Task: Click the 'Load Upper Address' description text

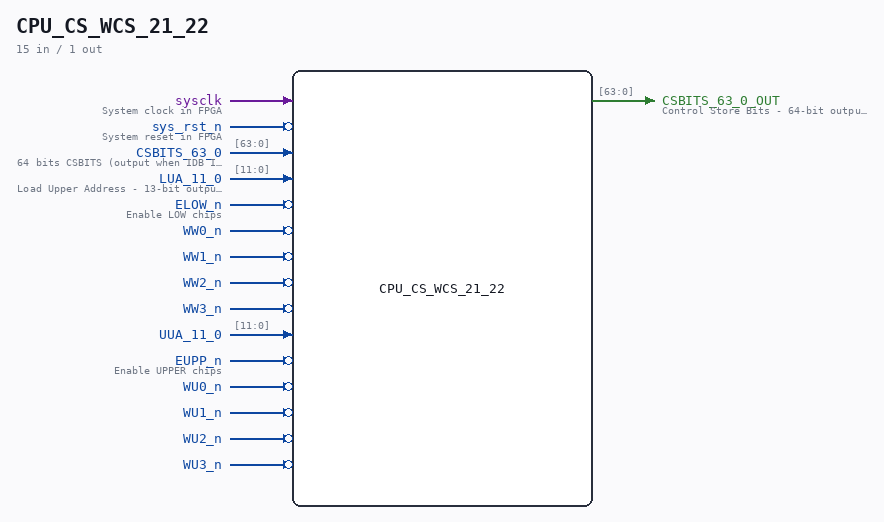Action: tap(120, 189)
